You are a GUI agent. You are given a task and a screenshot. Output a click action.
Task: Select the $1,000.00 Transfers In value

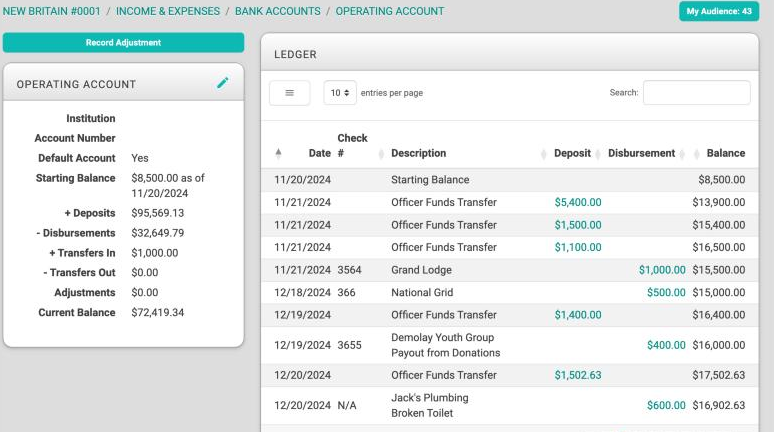155,253
